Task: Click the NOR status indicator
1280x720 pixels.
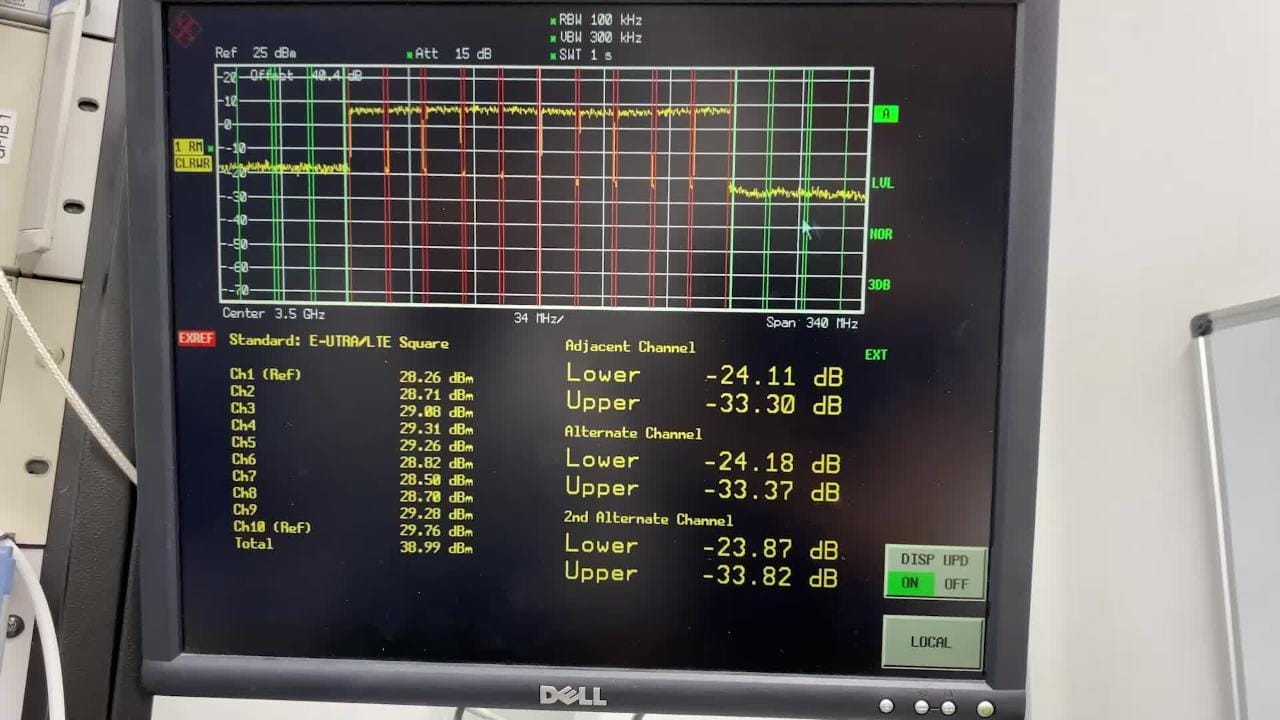Action: (x=881, y=234)
